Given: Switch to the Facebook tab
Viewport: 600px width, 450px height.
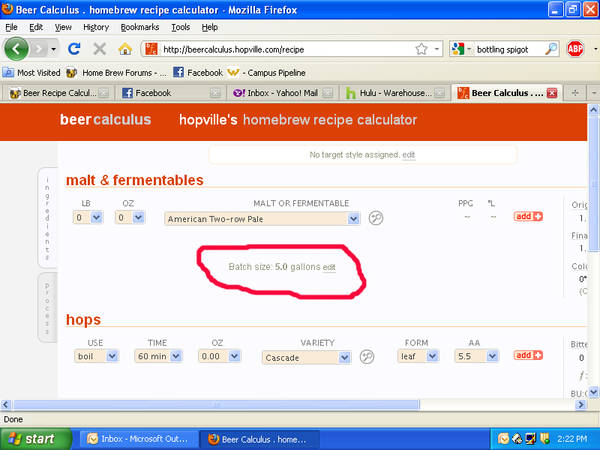Looking at the screenshot, I should tap(170, 93).
